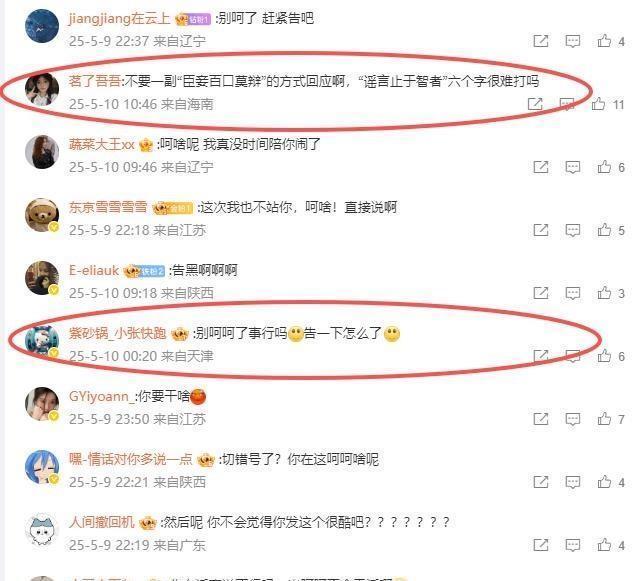Image resolution: width=638 pixels, height=581 pixels.
Task: Click 人间撤回机's cat avatar
Action: point(42,530)
